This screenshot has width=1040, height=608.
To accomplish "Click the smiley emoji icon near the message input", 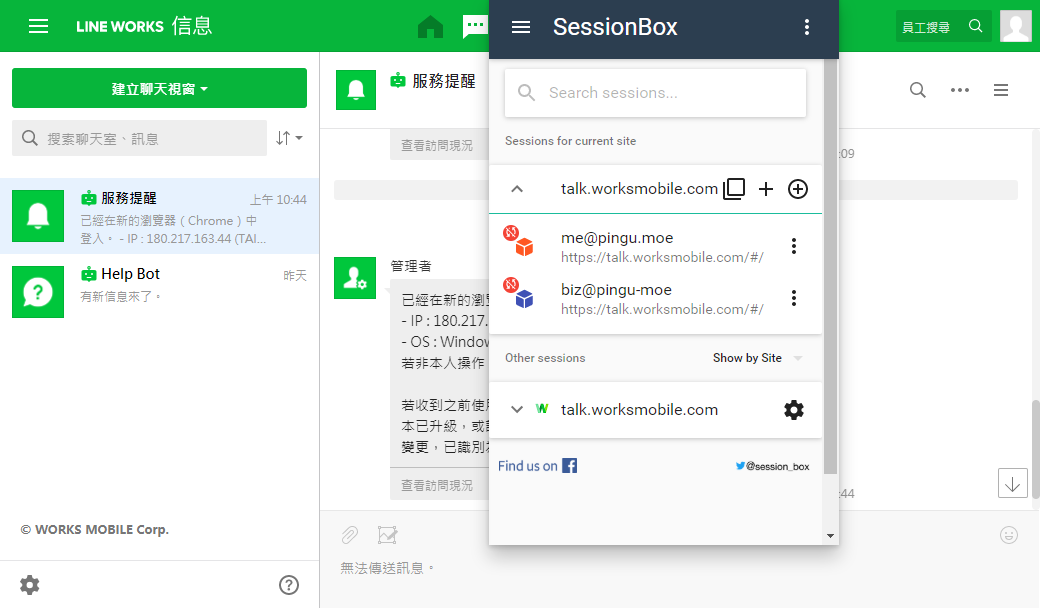I will 1009,535.
